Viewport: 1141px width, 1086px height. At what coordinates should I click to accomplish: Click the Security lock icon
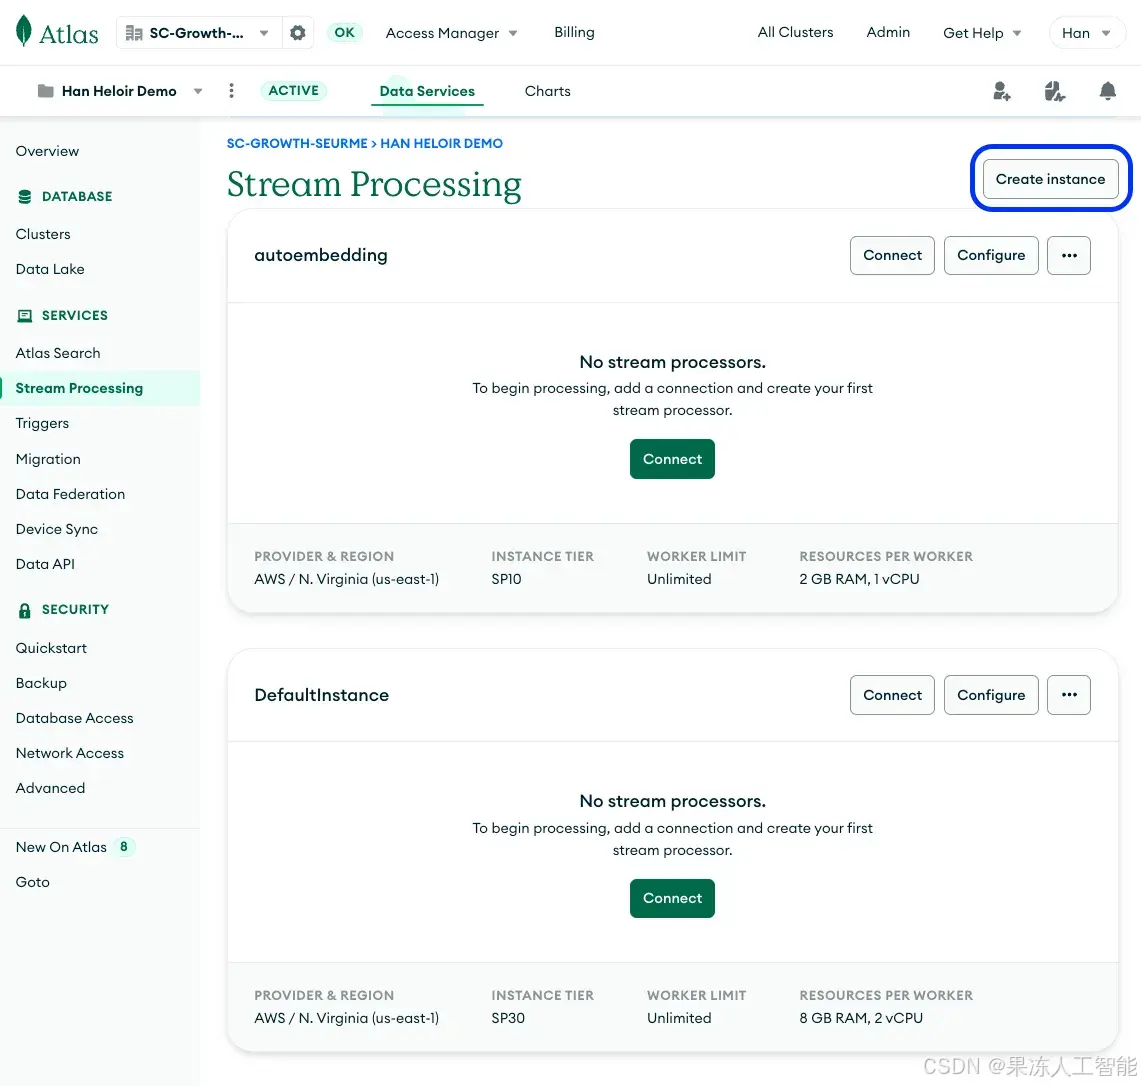coord(25,610)
